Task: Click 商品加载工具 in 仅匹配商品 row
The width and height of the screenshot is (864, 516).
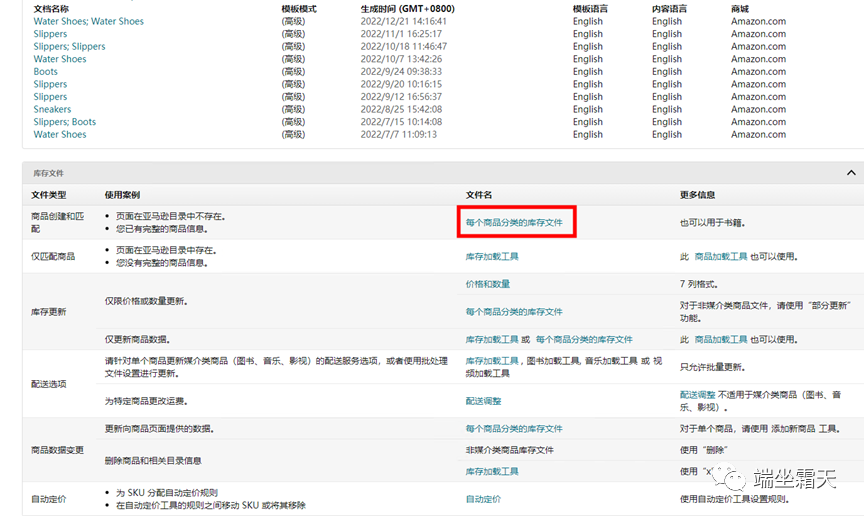Action: (x=721, y=256)
